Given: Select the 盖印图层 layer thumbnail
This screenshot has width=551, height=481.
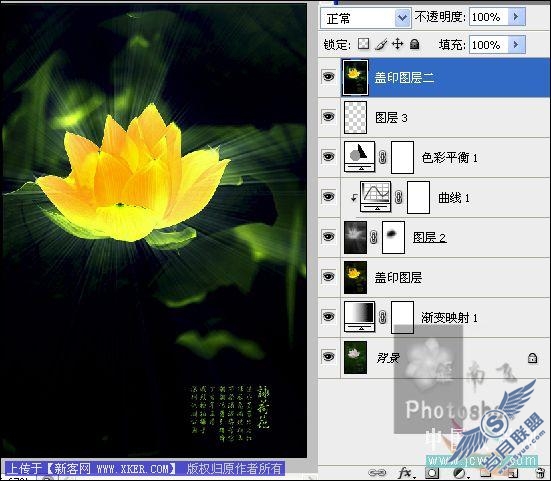Looking at the screenshot, I should [355, 277].
